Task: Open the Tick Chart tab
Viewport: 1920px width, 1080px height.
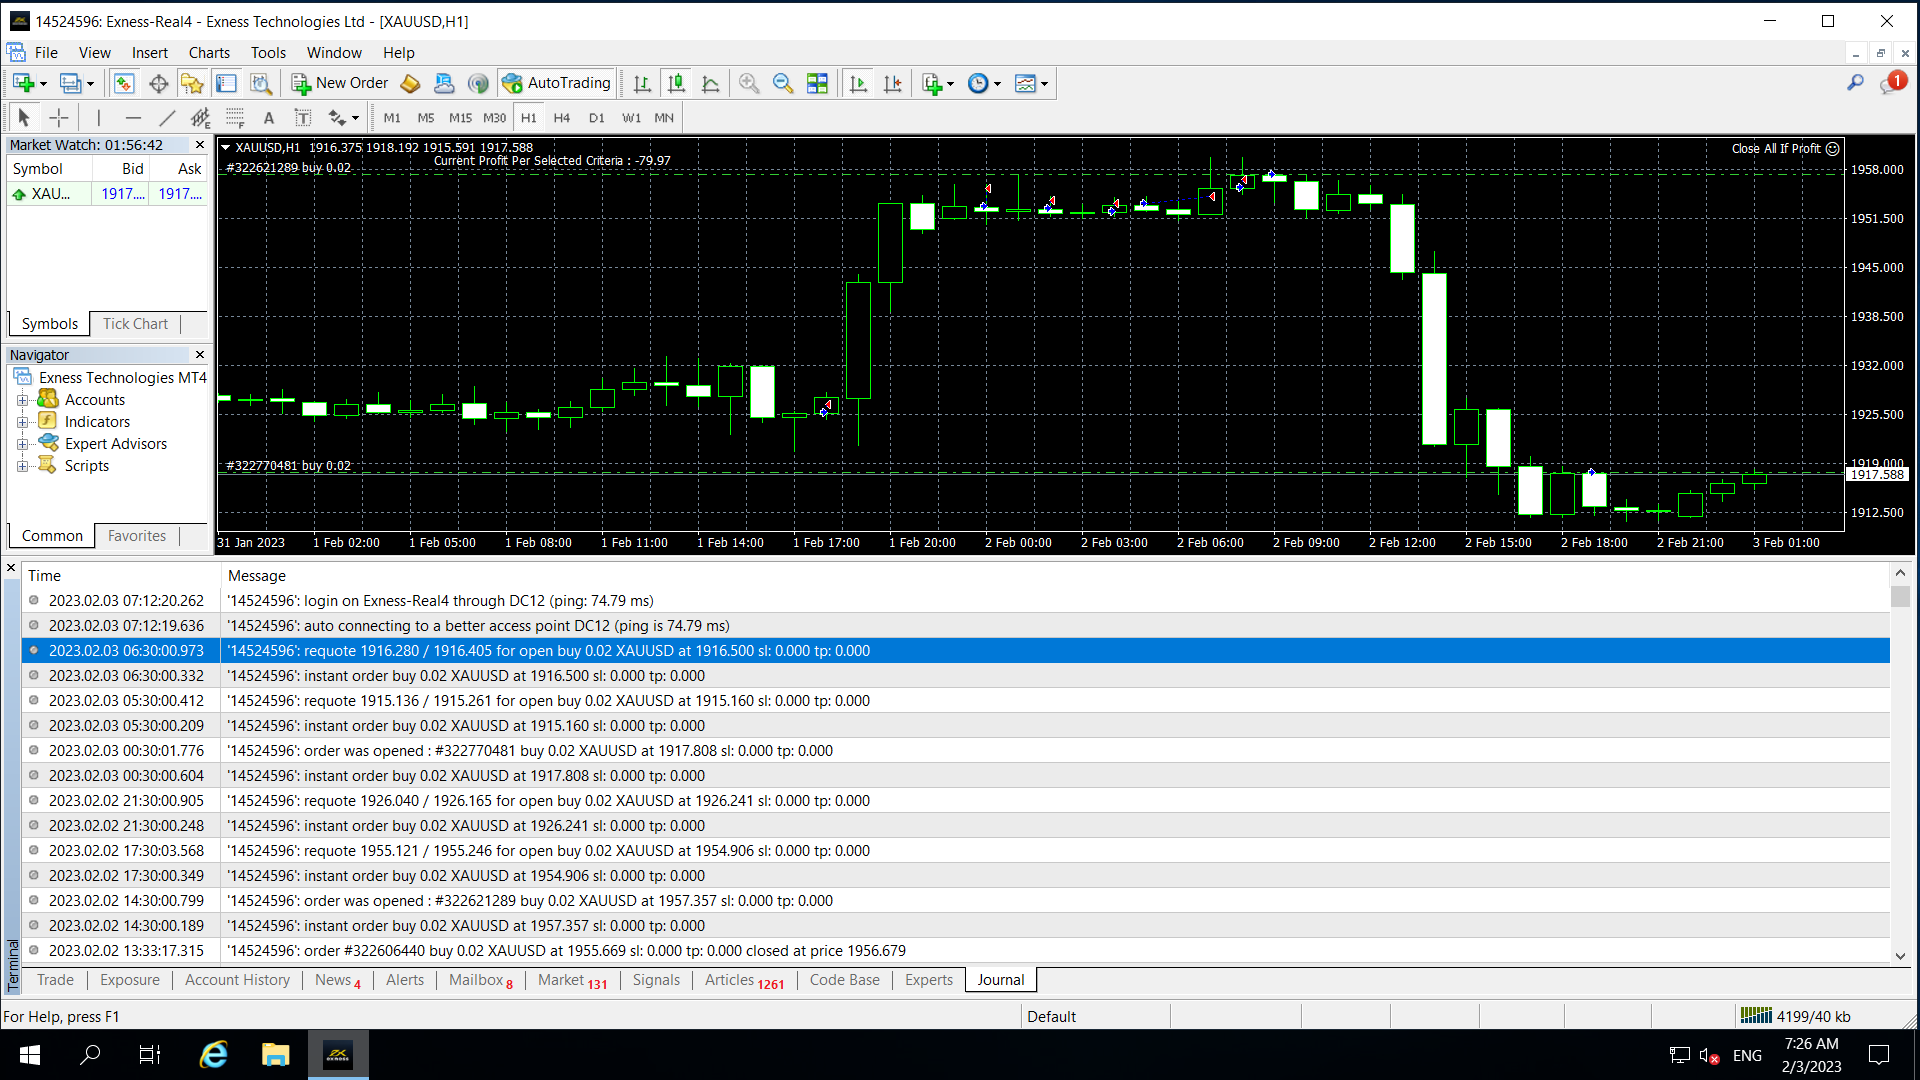Action: pyautogui.click(x=135, y=324)
